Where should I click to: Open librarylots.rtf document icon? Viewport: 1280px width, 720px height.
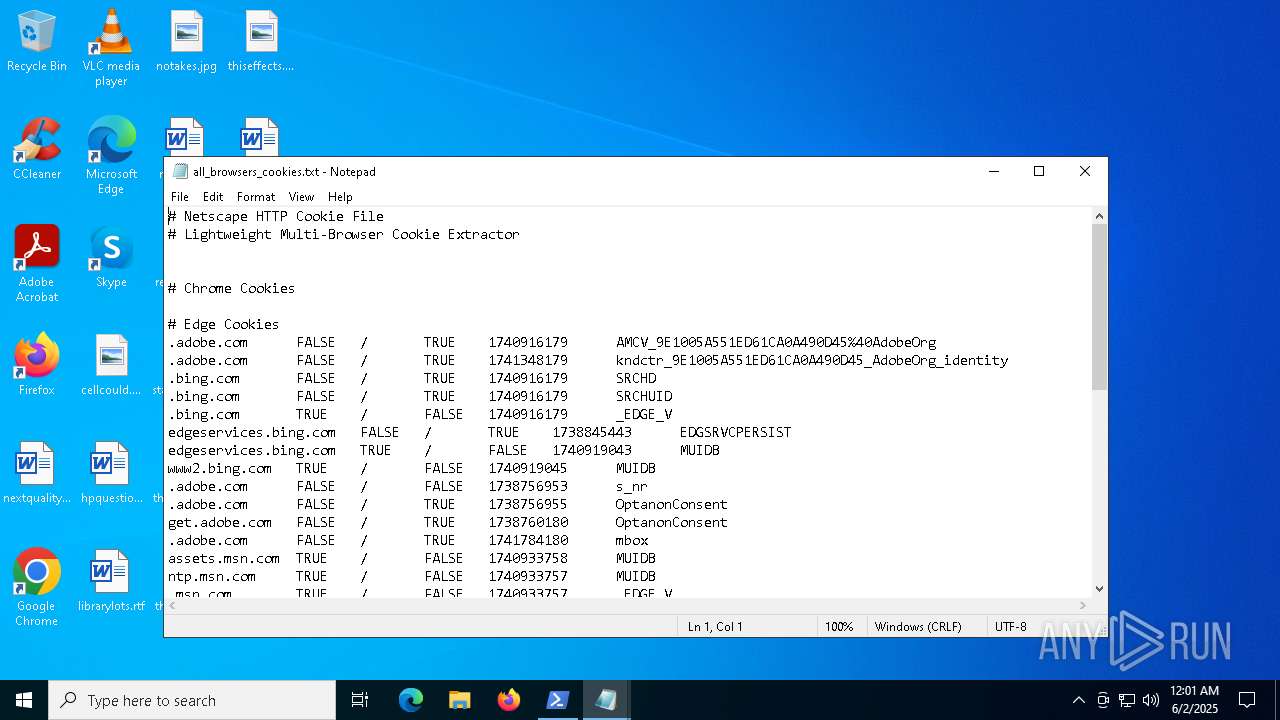click(111, 581)
